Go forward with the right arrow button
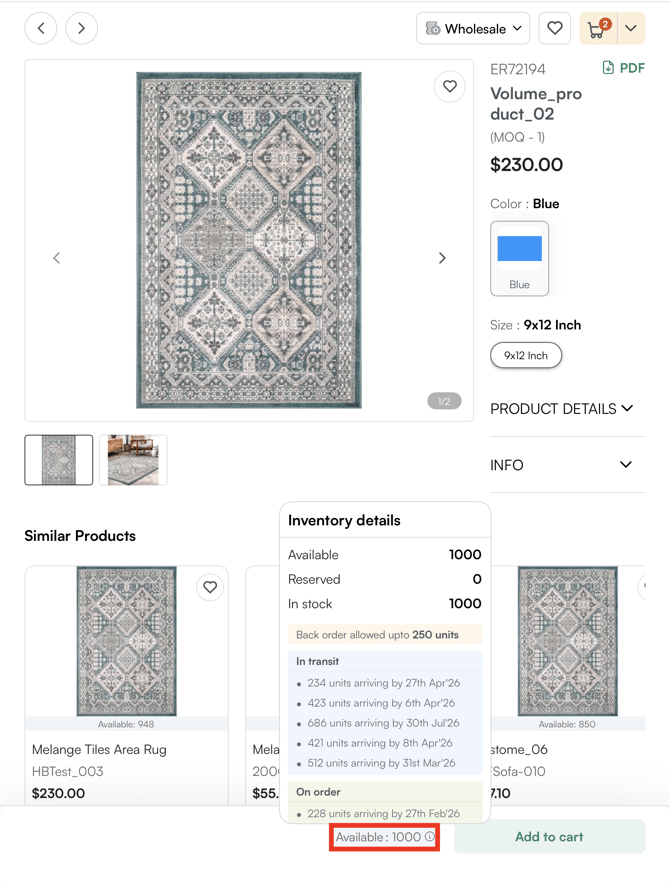This screenshot has width=670, height=887. pyautogui.click(x=82, y=29)
